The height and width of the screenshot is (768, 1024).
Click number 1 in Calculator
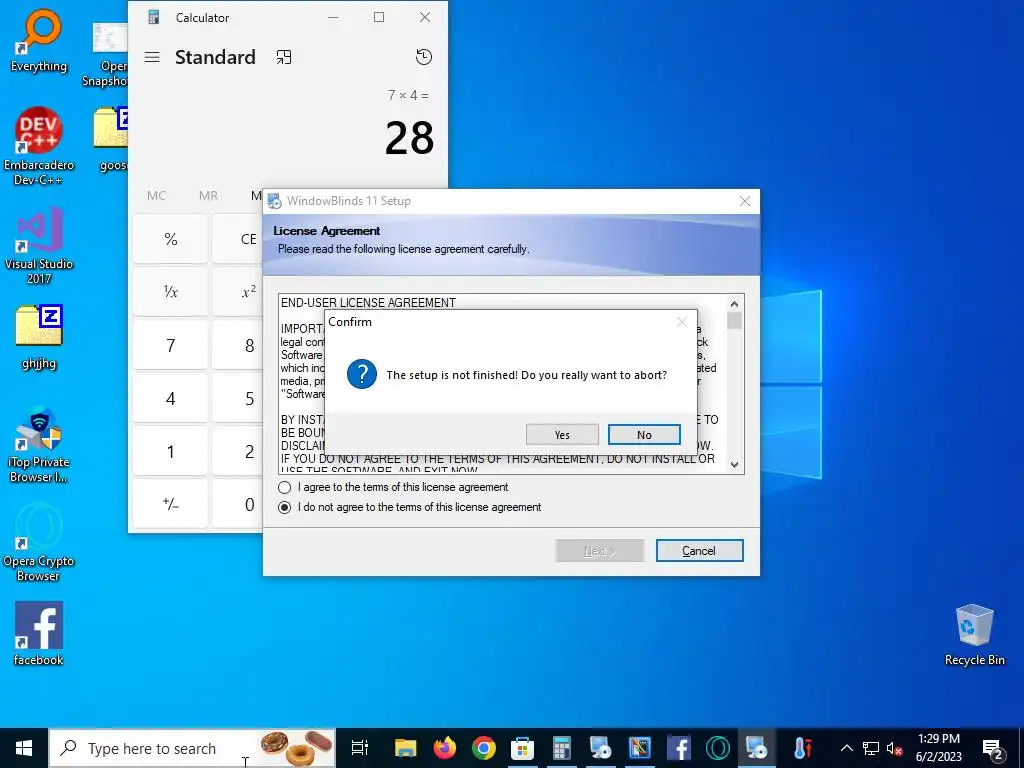(x=170, y=451)
